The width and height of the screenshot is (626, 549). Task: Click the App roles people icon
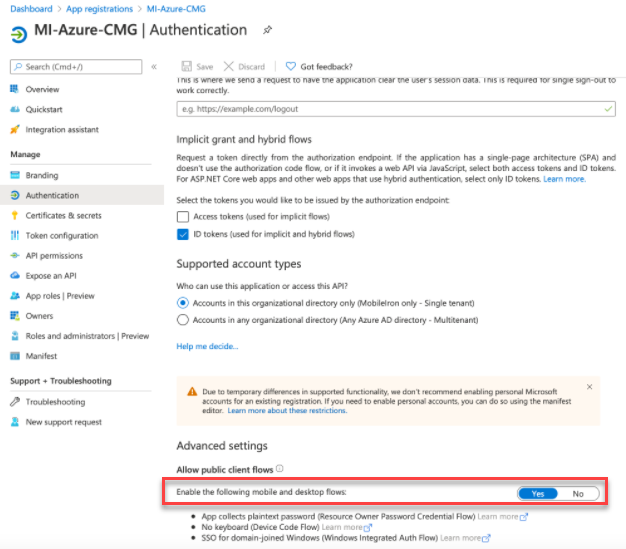[15, 295]
